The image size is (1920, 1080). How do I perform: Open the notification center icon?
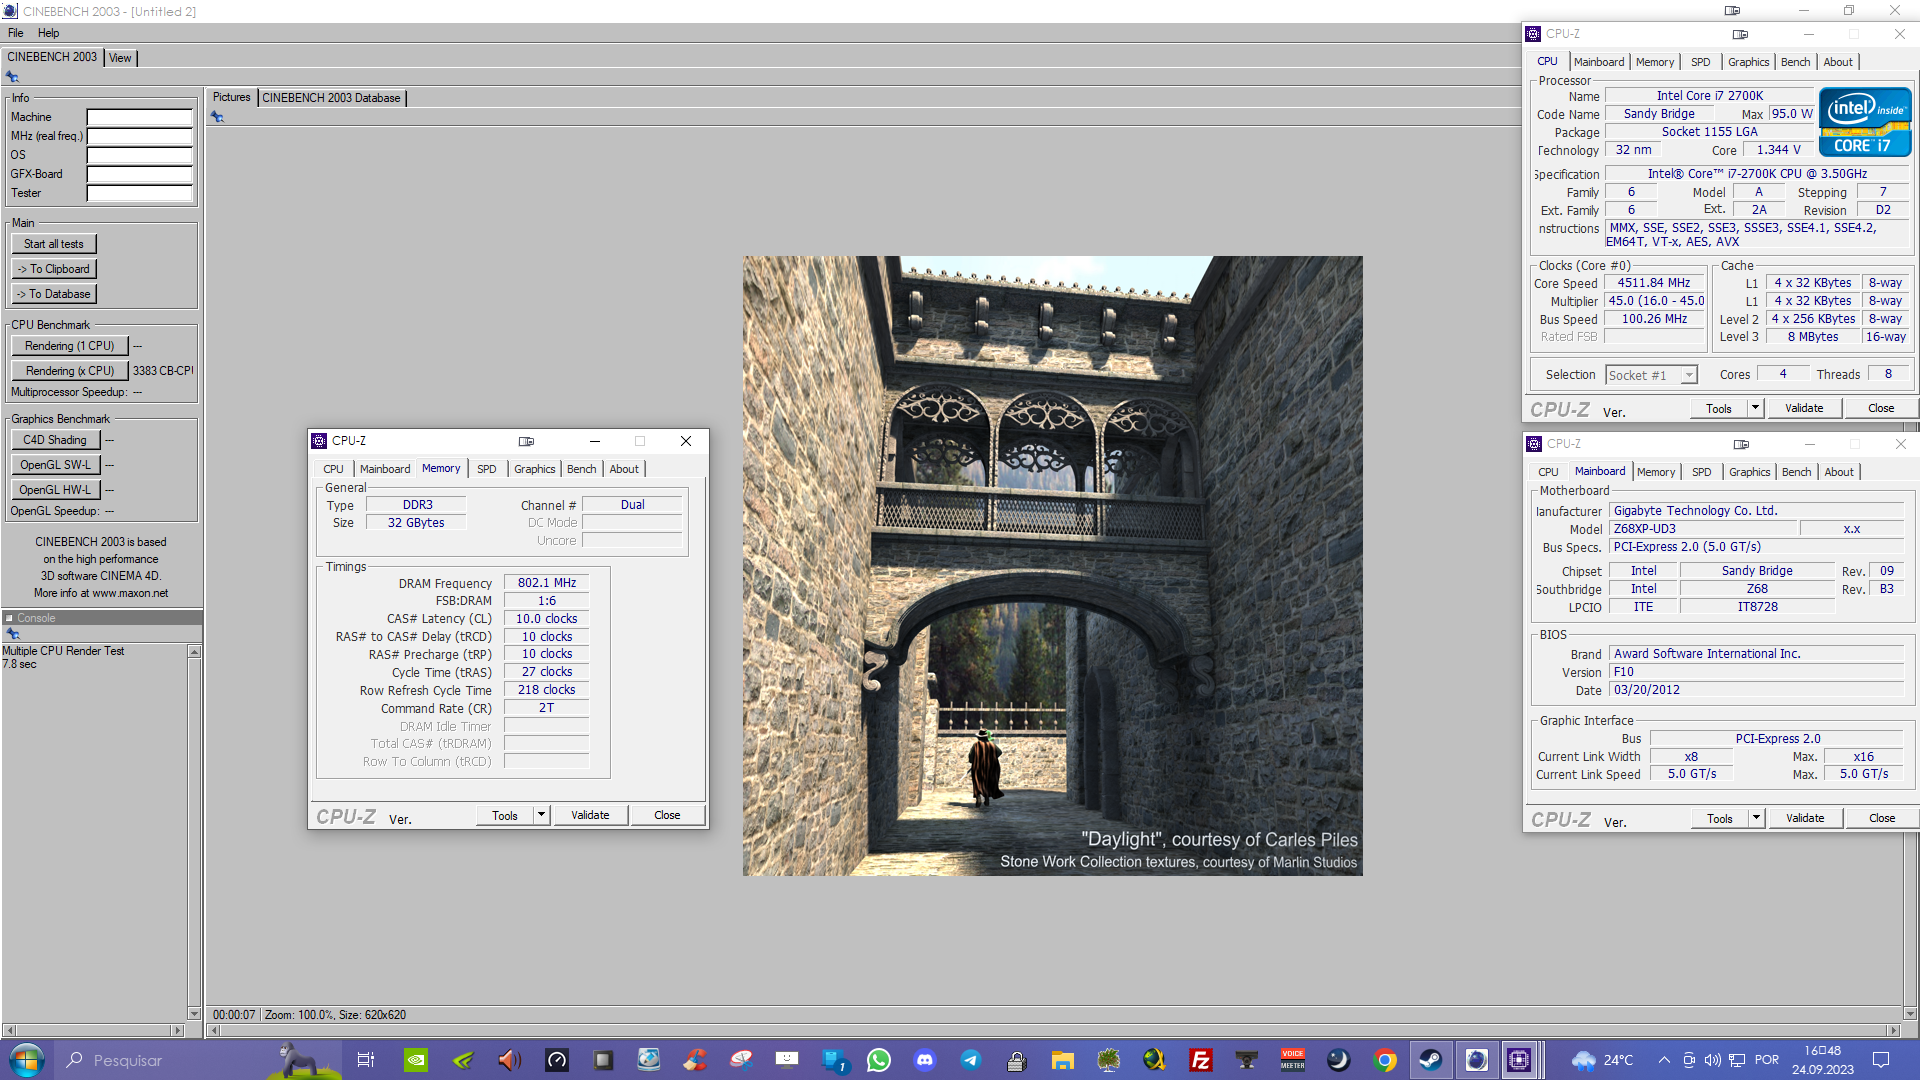point(1880,1060)
